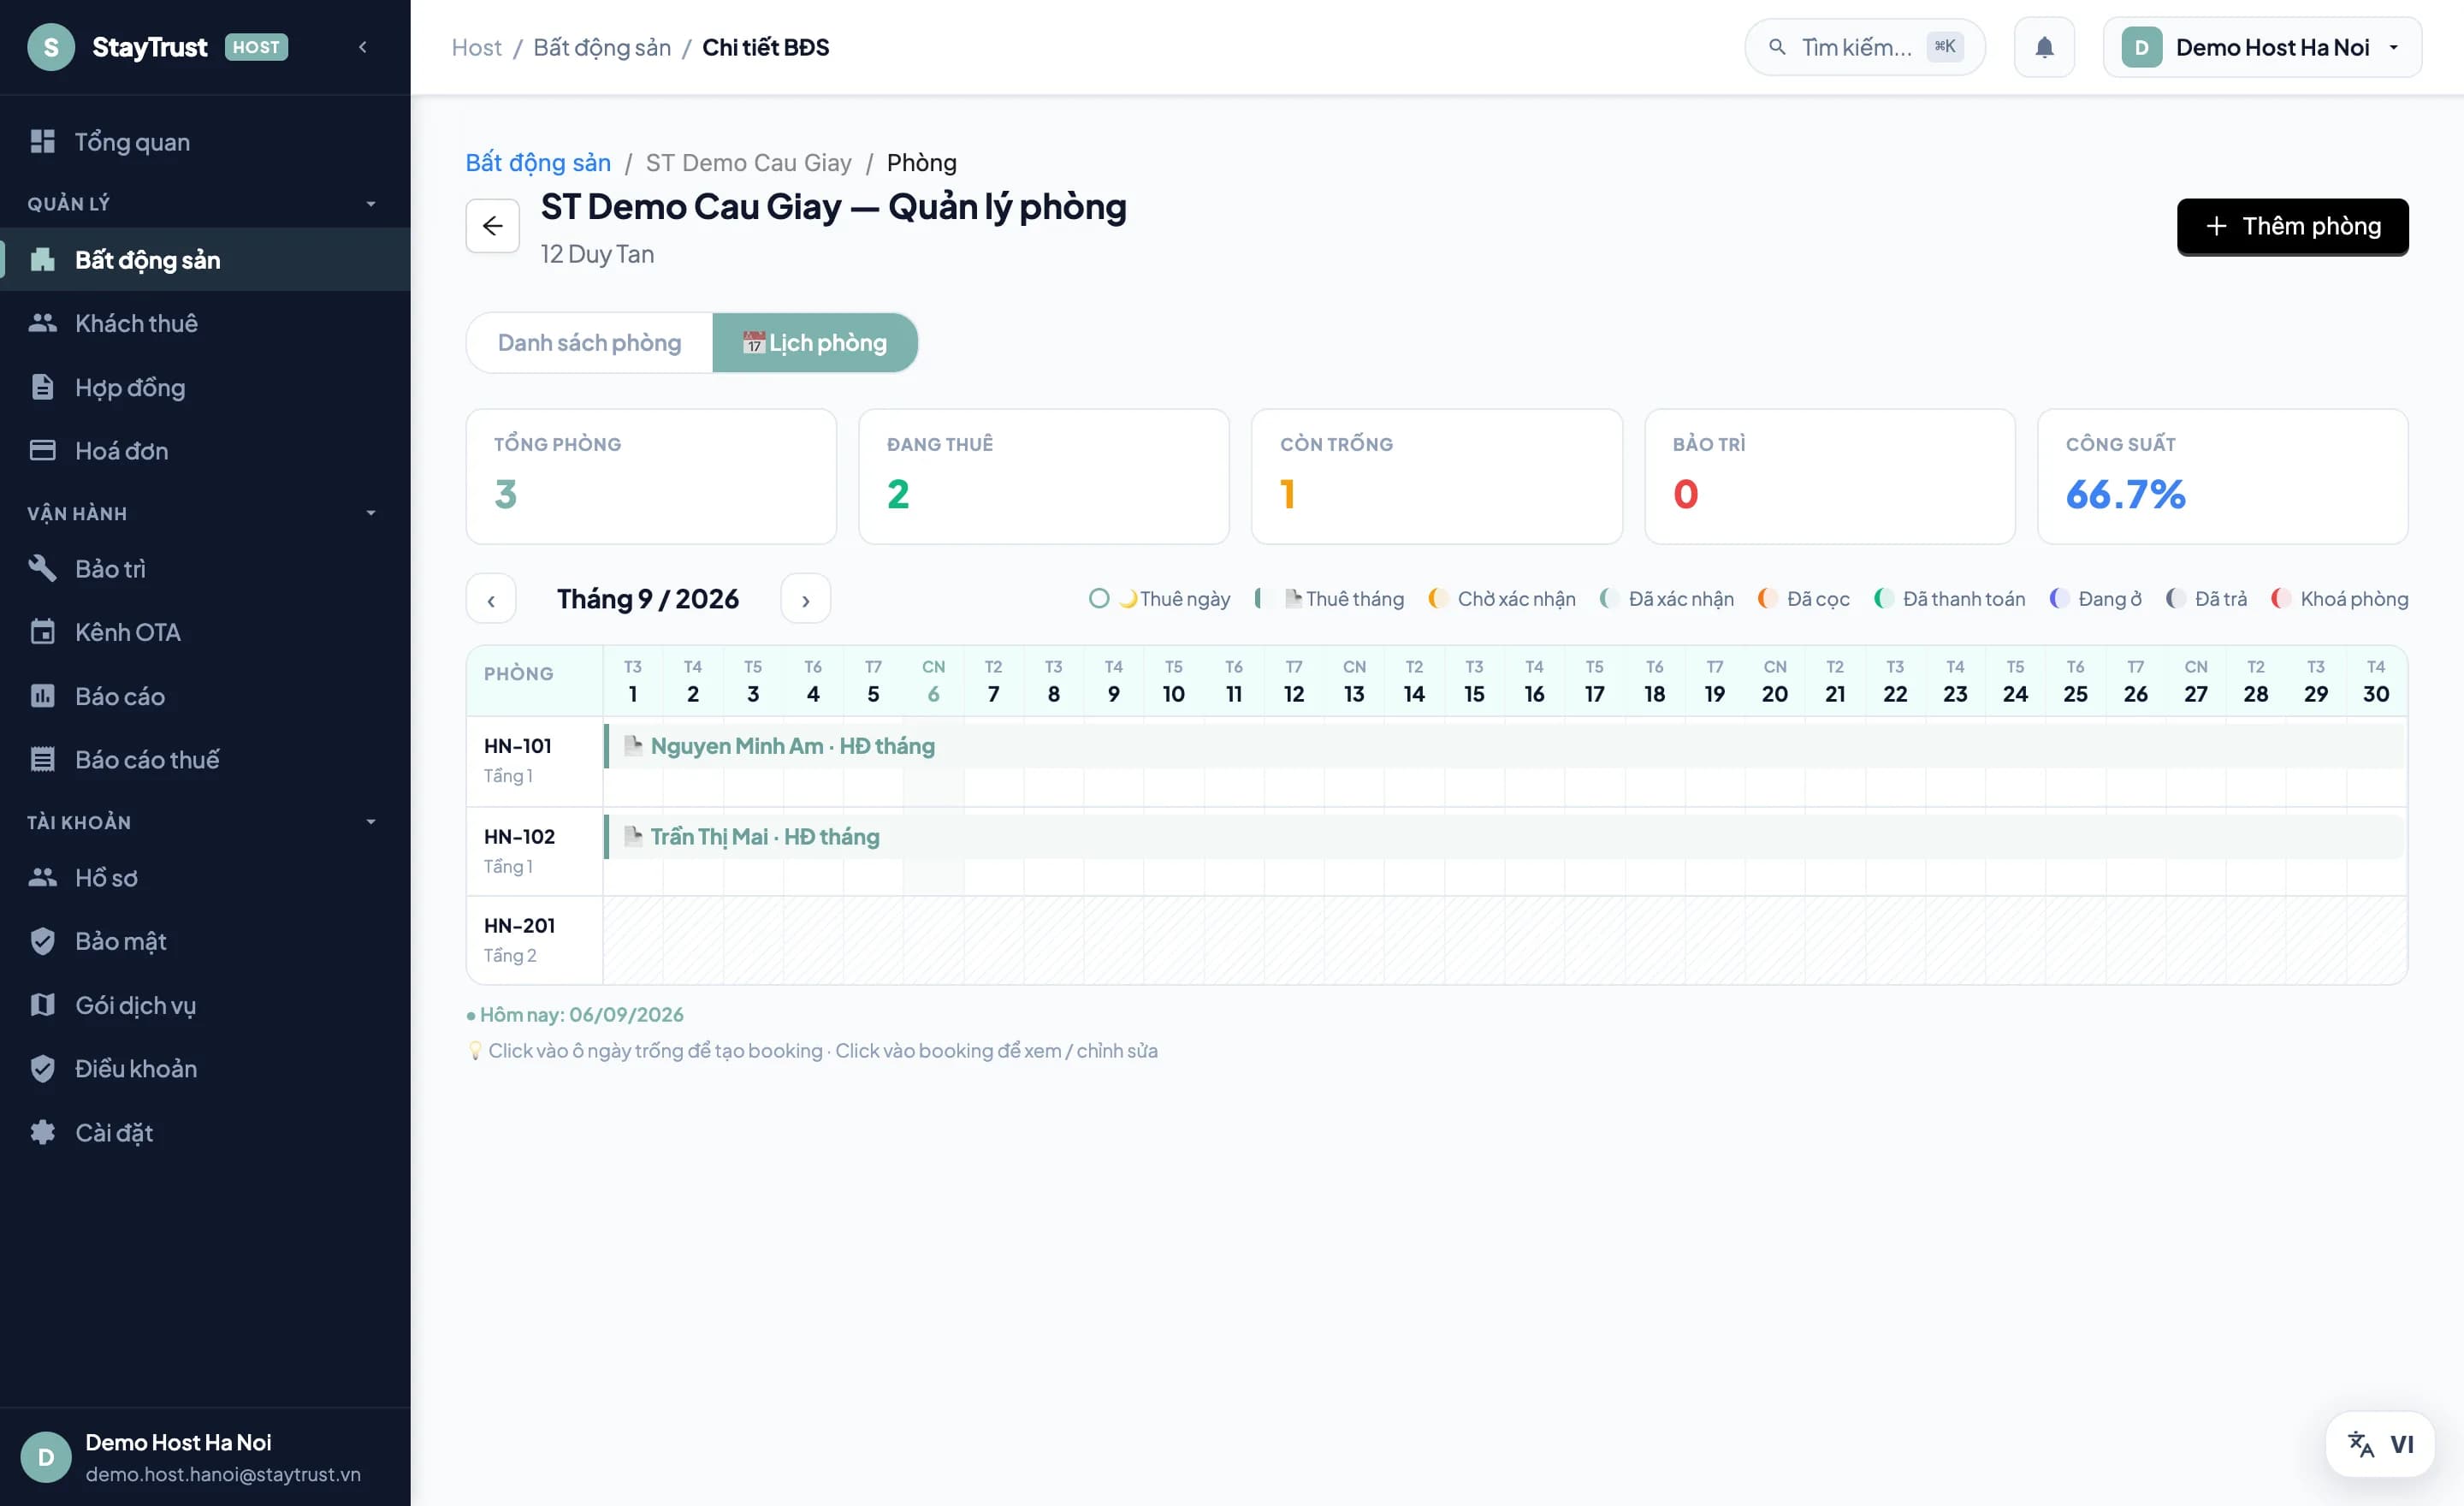Click the Bảo mật shield icon

[x=42, y=941]
